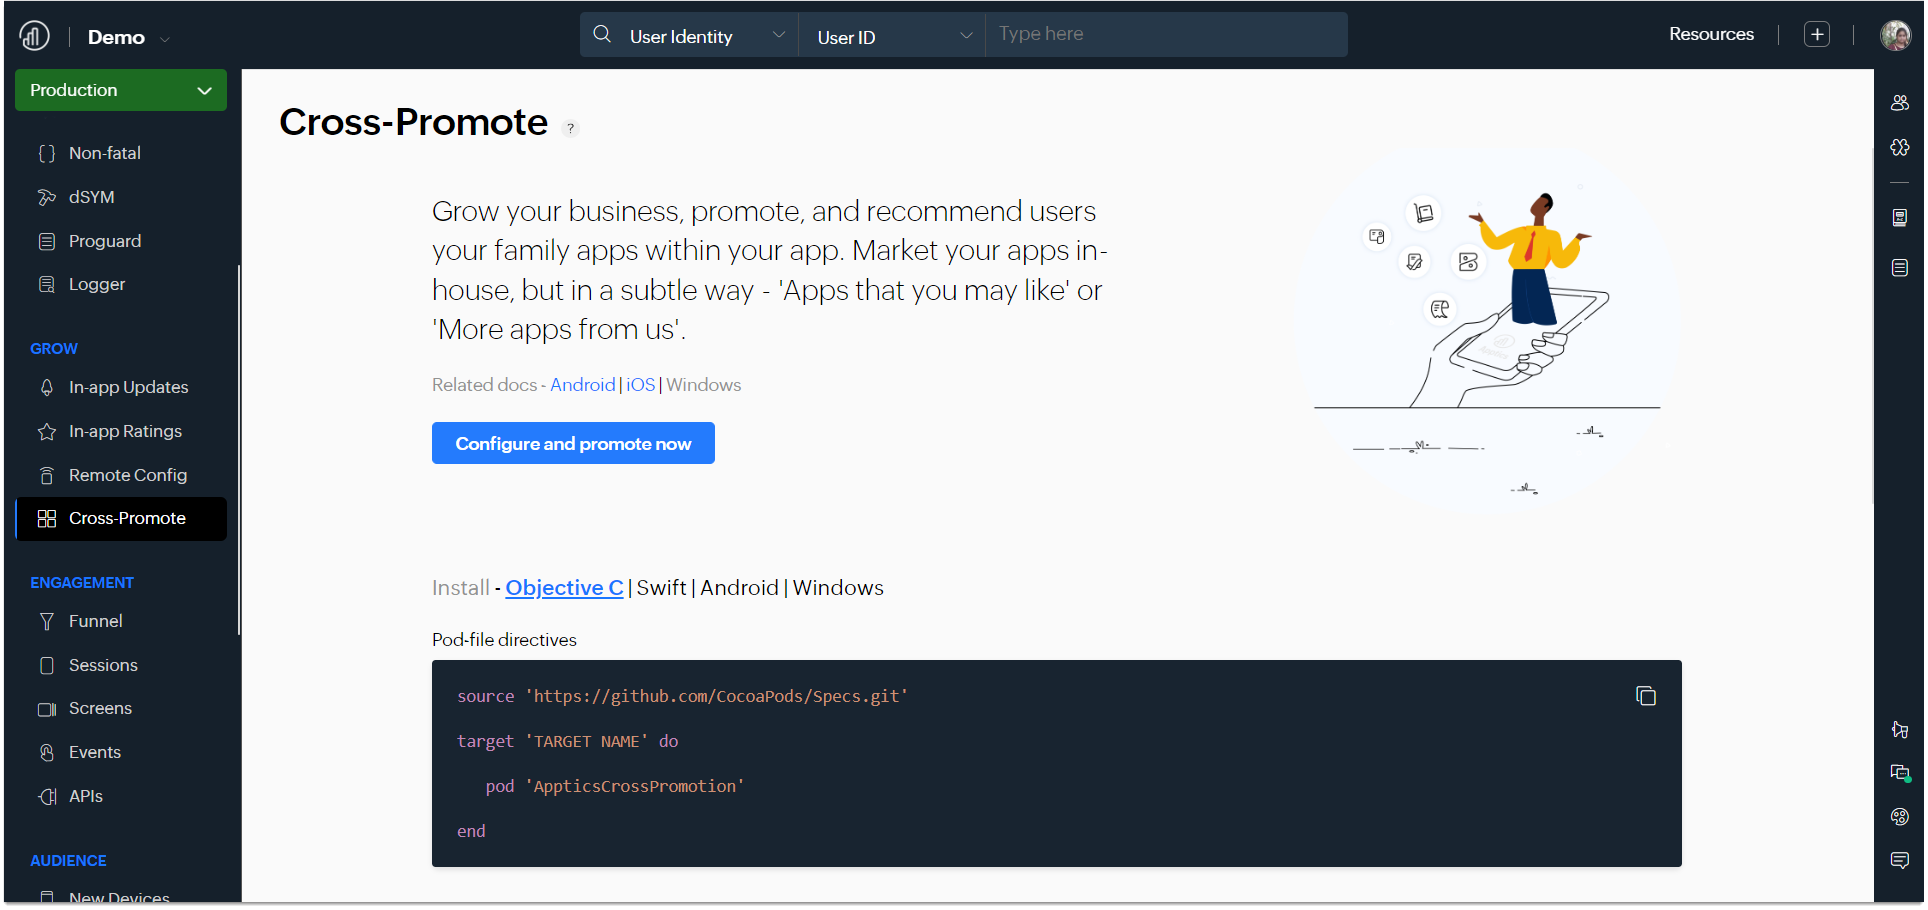Select the Swift install tab
1928x910 pixels.
click(x=661, y=588)
